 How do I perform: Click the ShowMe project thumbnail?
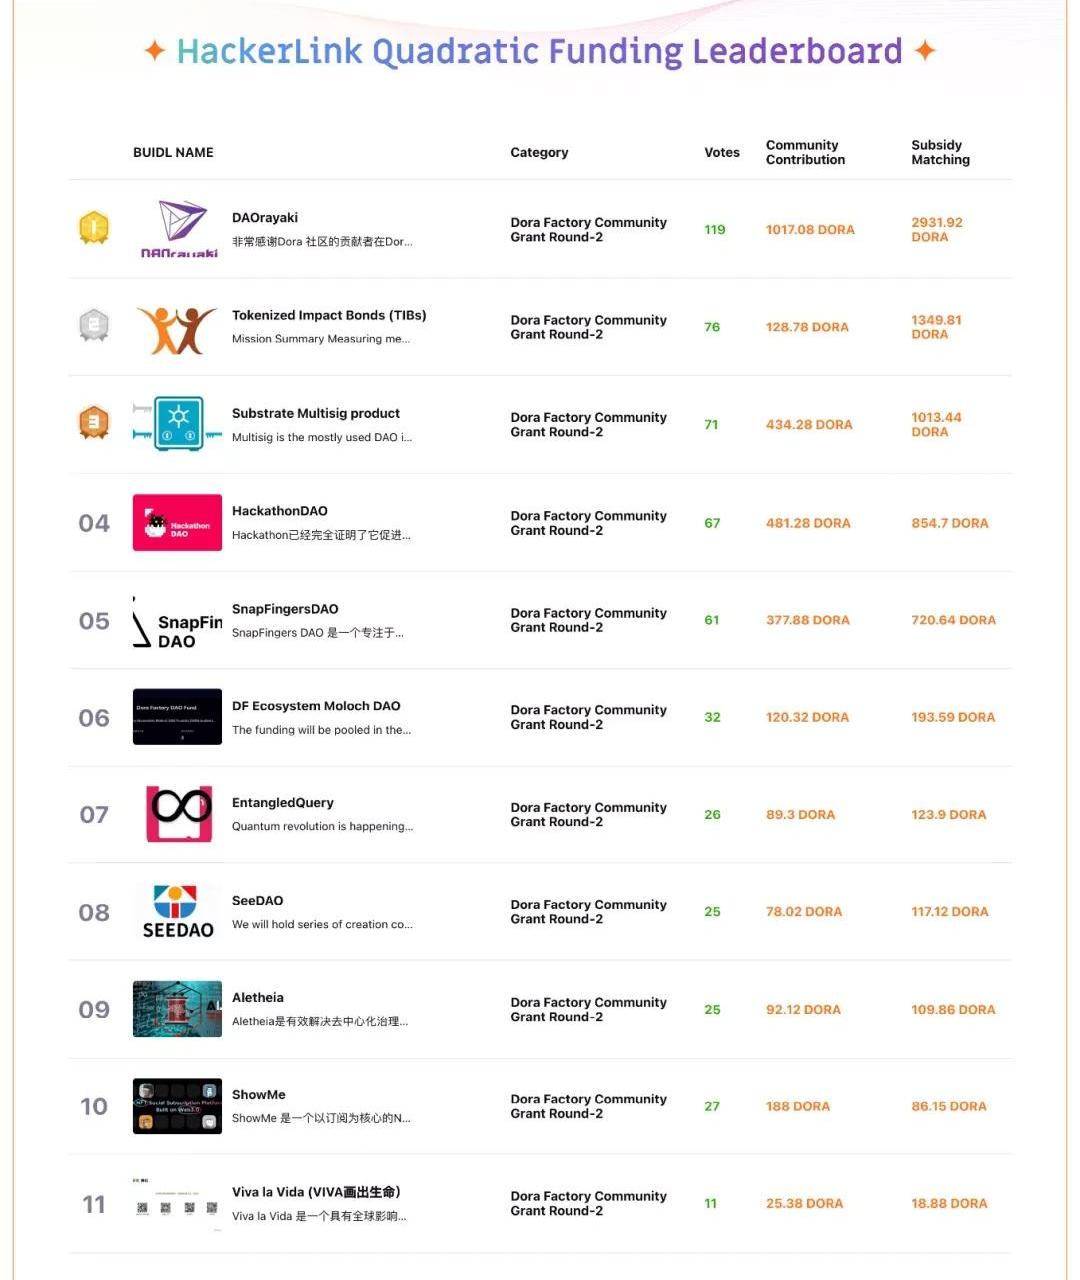click(x=177, y=1106)
